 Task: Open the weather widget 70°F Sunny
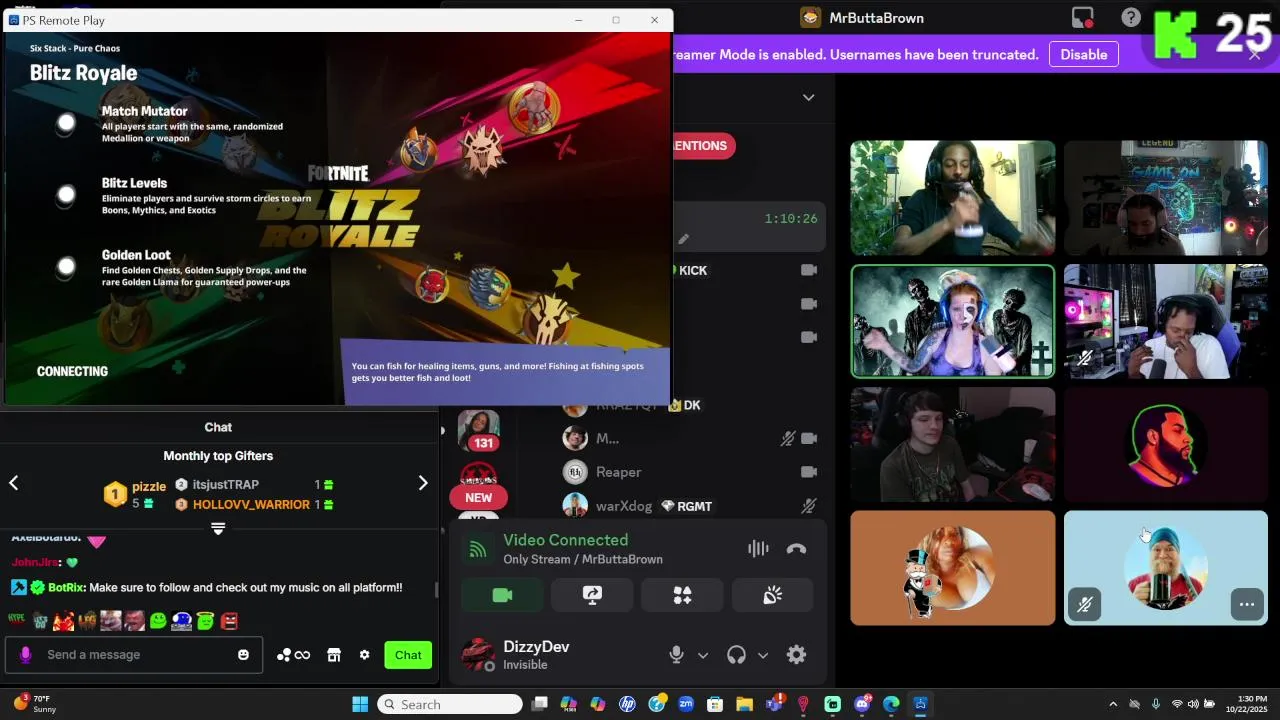click(x=34, y=704)
